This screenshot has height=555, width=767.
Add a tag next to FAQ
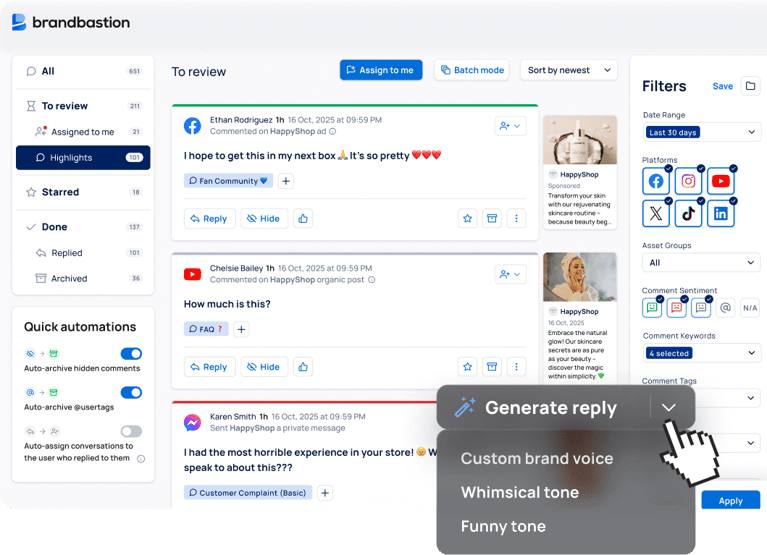[241, 329]
